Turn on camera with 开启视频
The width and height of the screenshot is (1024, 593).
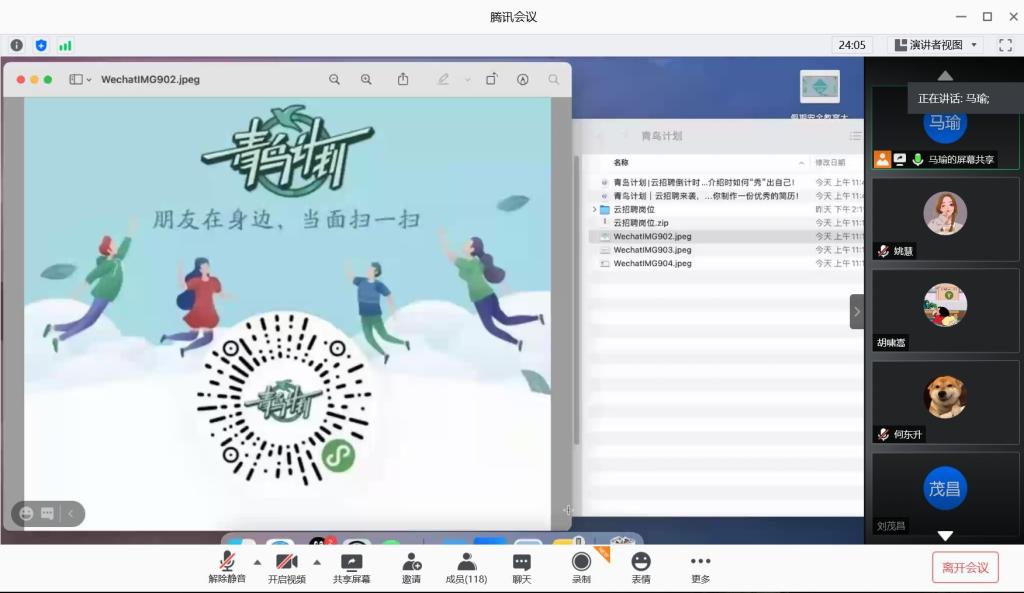click(286, 567)
